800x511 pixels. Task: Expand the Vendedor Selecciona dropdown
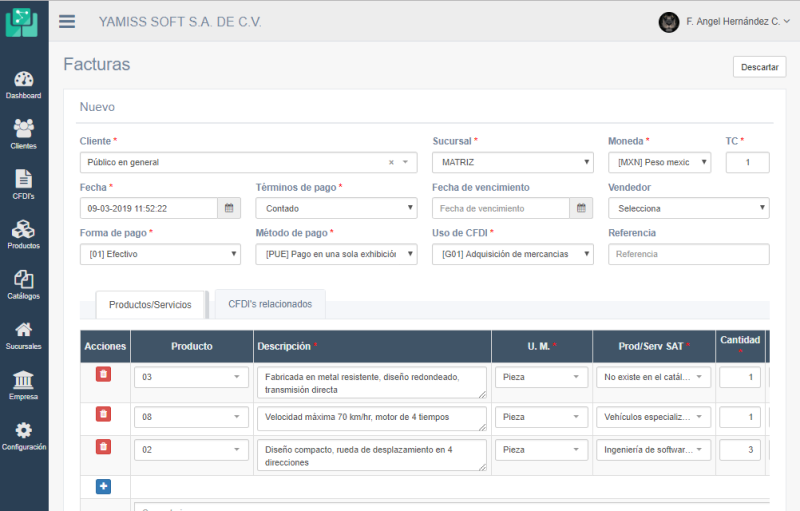pyautogui.click(x=688, y=208)
